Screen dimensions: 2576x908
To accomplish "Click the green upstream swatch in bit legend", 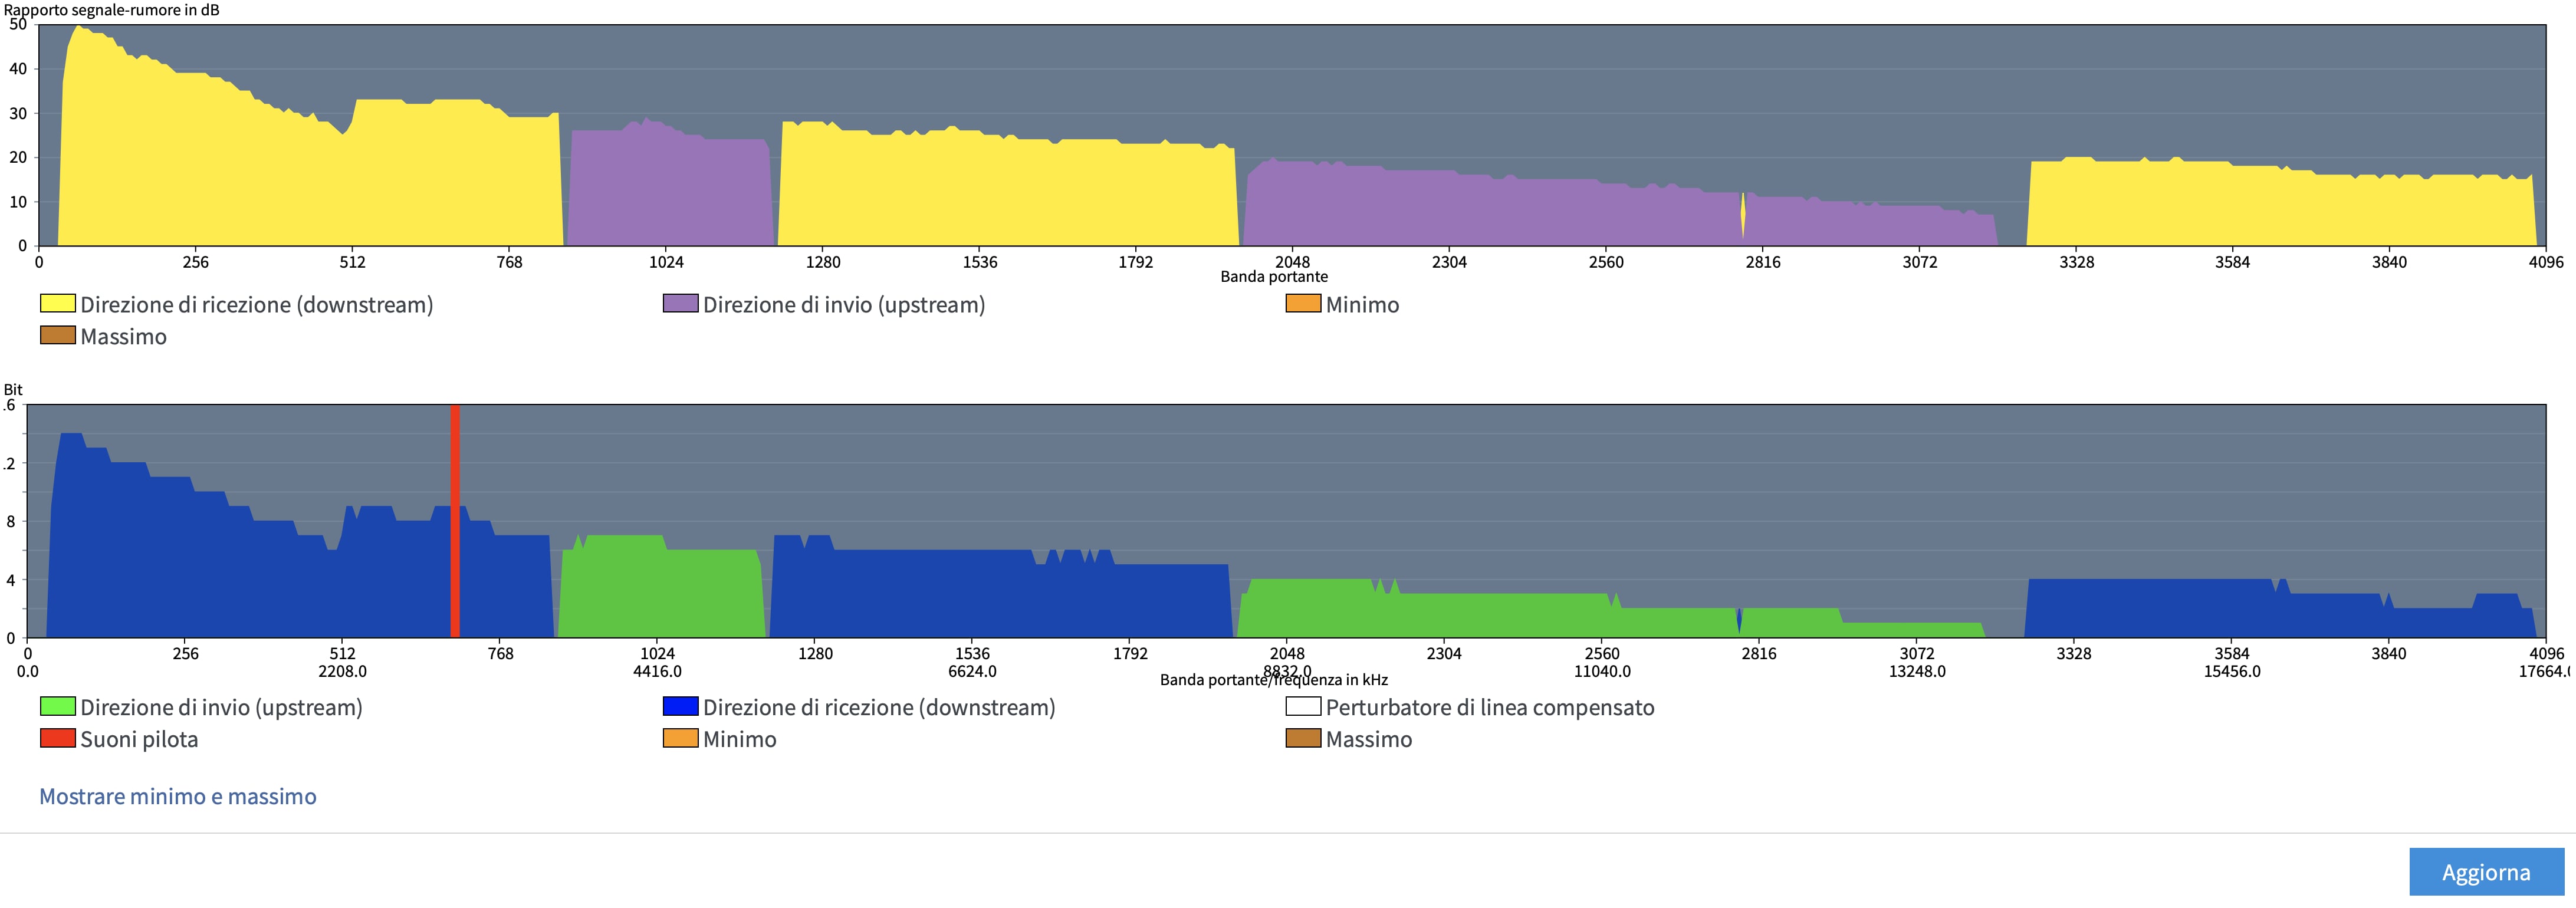I will click(x=58, y=706).
